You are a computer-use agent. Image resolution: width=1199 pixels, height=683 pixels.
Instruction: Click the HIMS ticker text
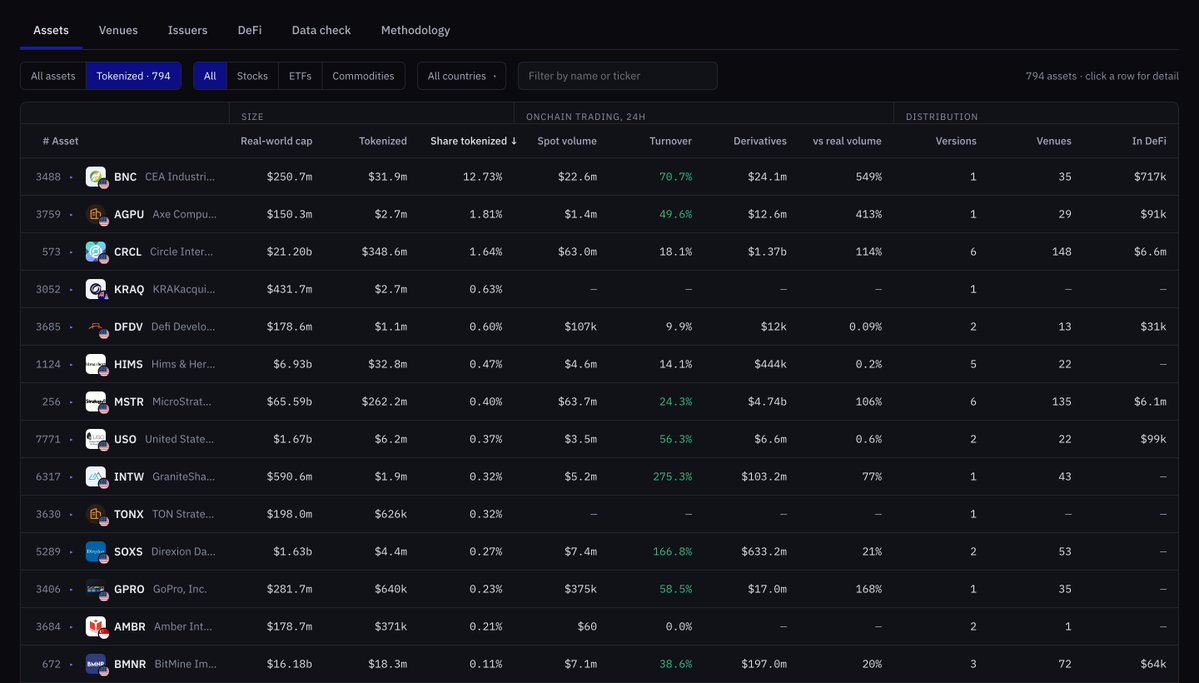[x=128, y=364]
